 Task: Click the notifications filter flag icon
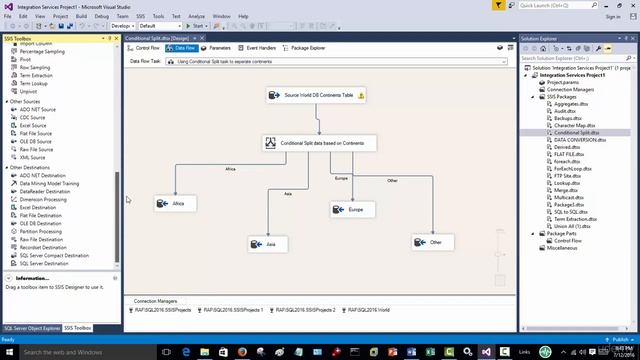point(498,5)
